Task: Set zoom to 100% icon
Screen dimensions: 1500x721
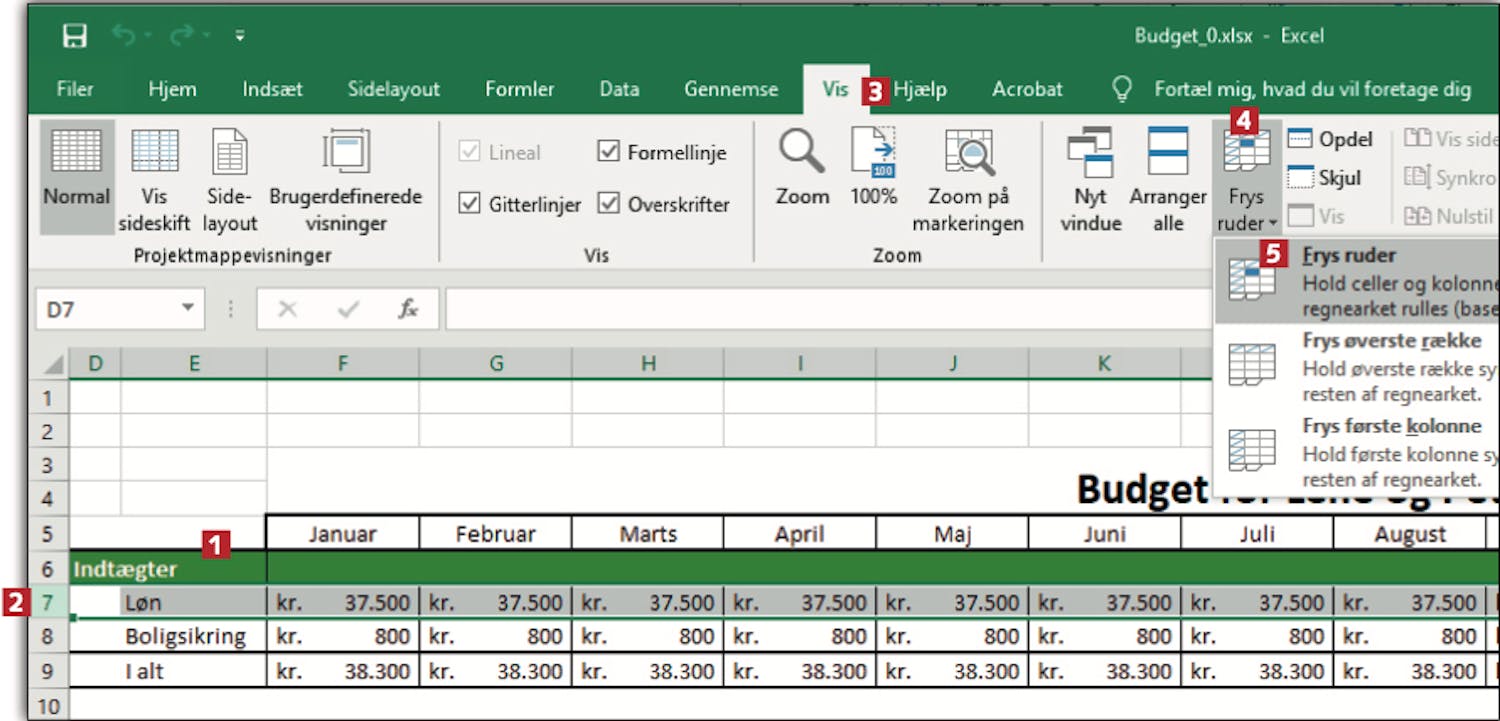Action: point(873,153)
